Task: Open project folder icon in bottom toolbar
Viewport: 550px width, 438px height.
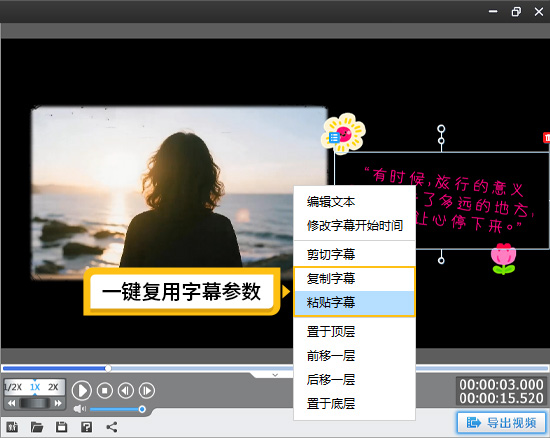Action: pos(37,427)
